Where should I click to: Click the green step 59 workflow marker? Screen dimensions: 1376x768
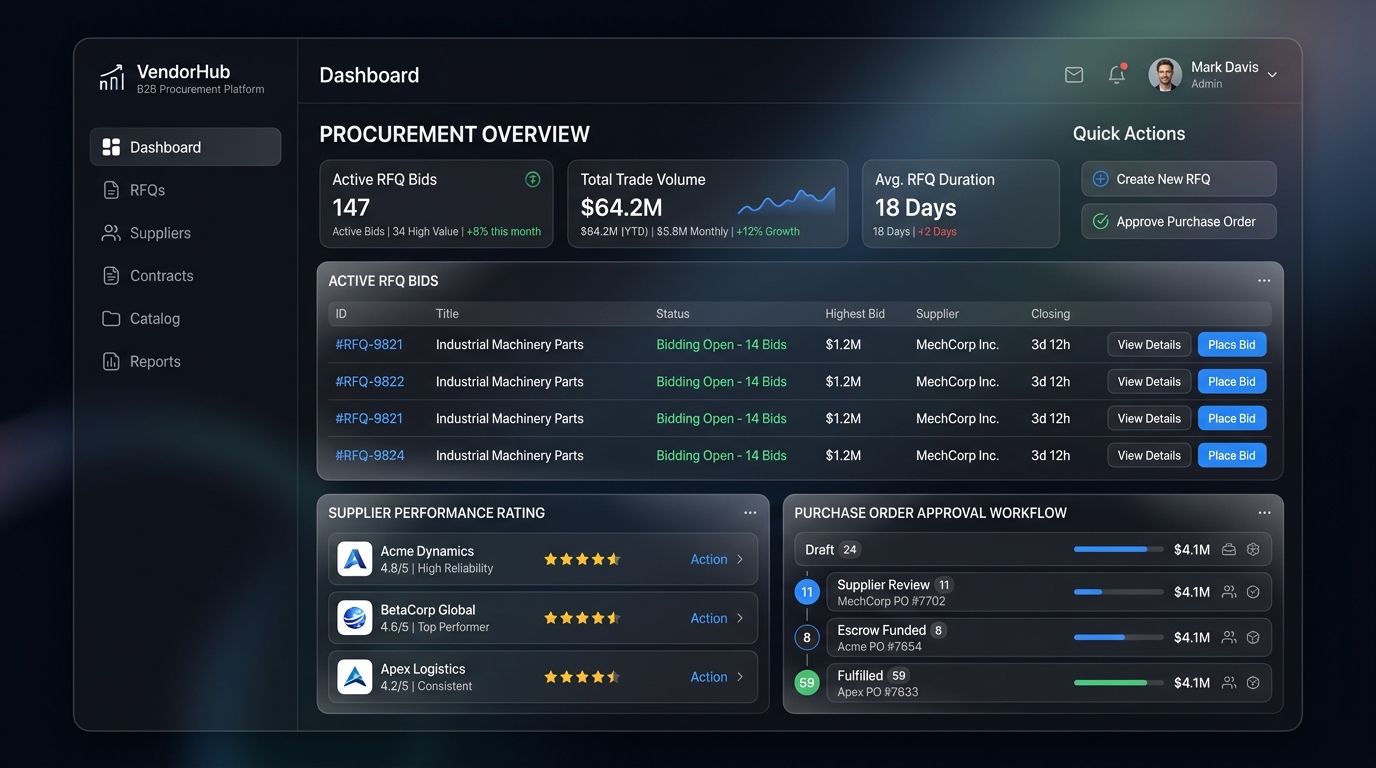point(807,683)
